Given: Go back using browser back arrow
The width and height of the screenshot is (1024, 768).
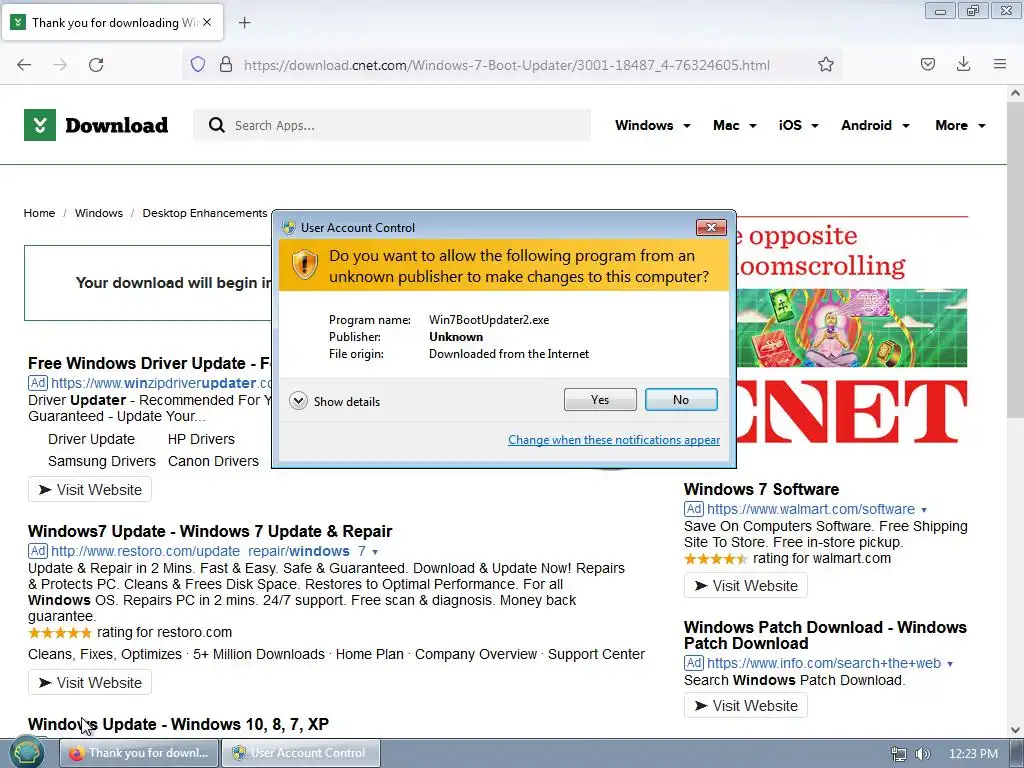Looking at the screenshot, I should click(x=24, y=65).
